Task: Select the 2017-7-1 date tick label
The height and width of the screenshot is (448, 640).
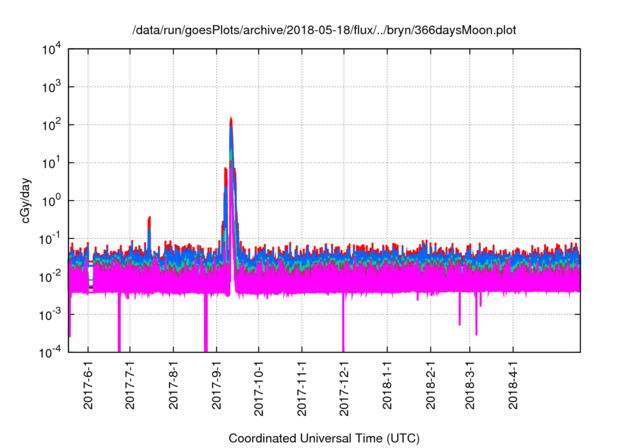Action: pos(130,385)
